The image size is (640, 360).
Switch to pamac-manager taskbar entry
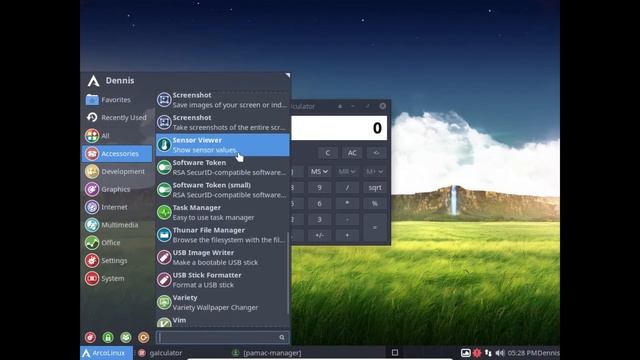pos(267,353)
